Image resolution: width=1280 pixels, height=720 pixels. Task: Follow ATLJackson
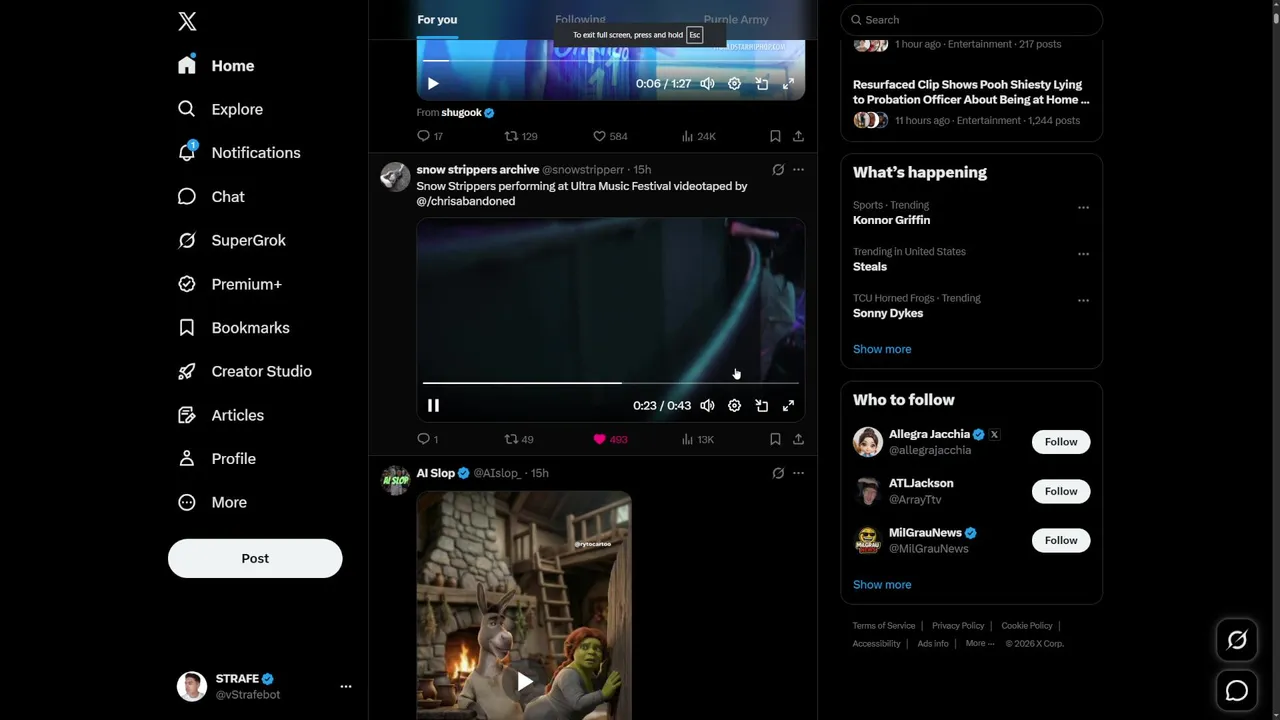1061,491
